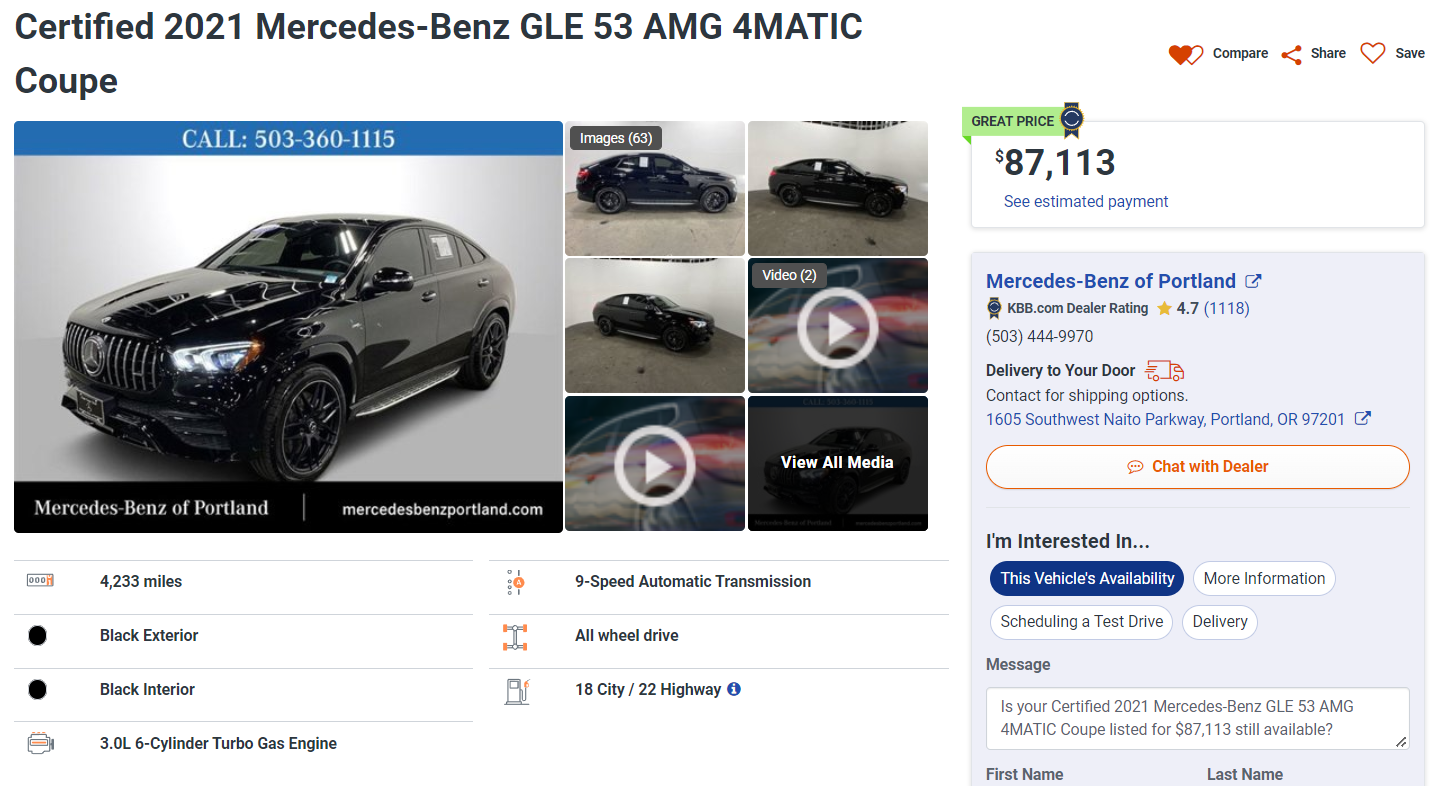Open the dealer's 1118 reviews link
Image resolution: width=1434 pixels, height=786 pixels.
click(x=1227, y=308)
